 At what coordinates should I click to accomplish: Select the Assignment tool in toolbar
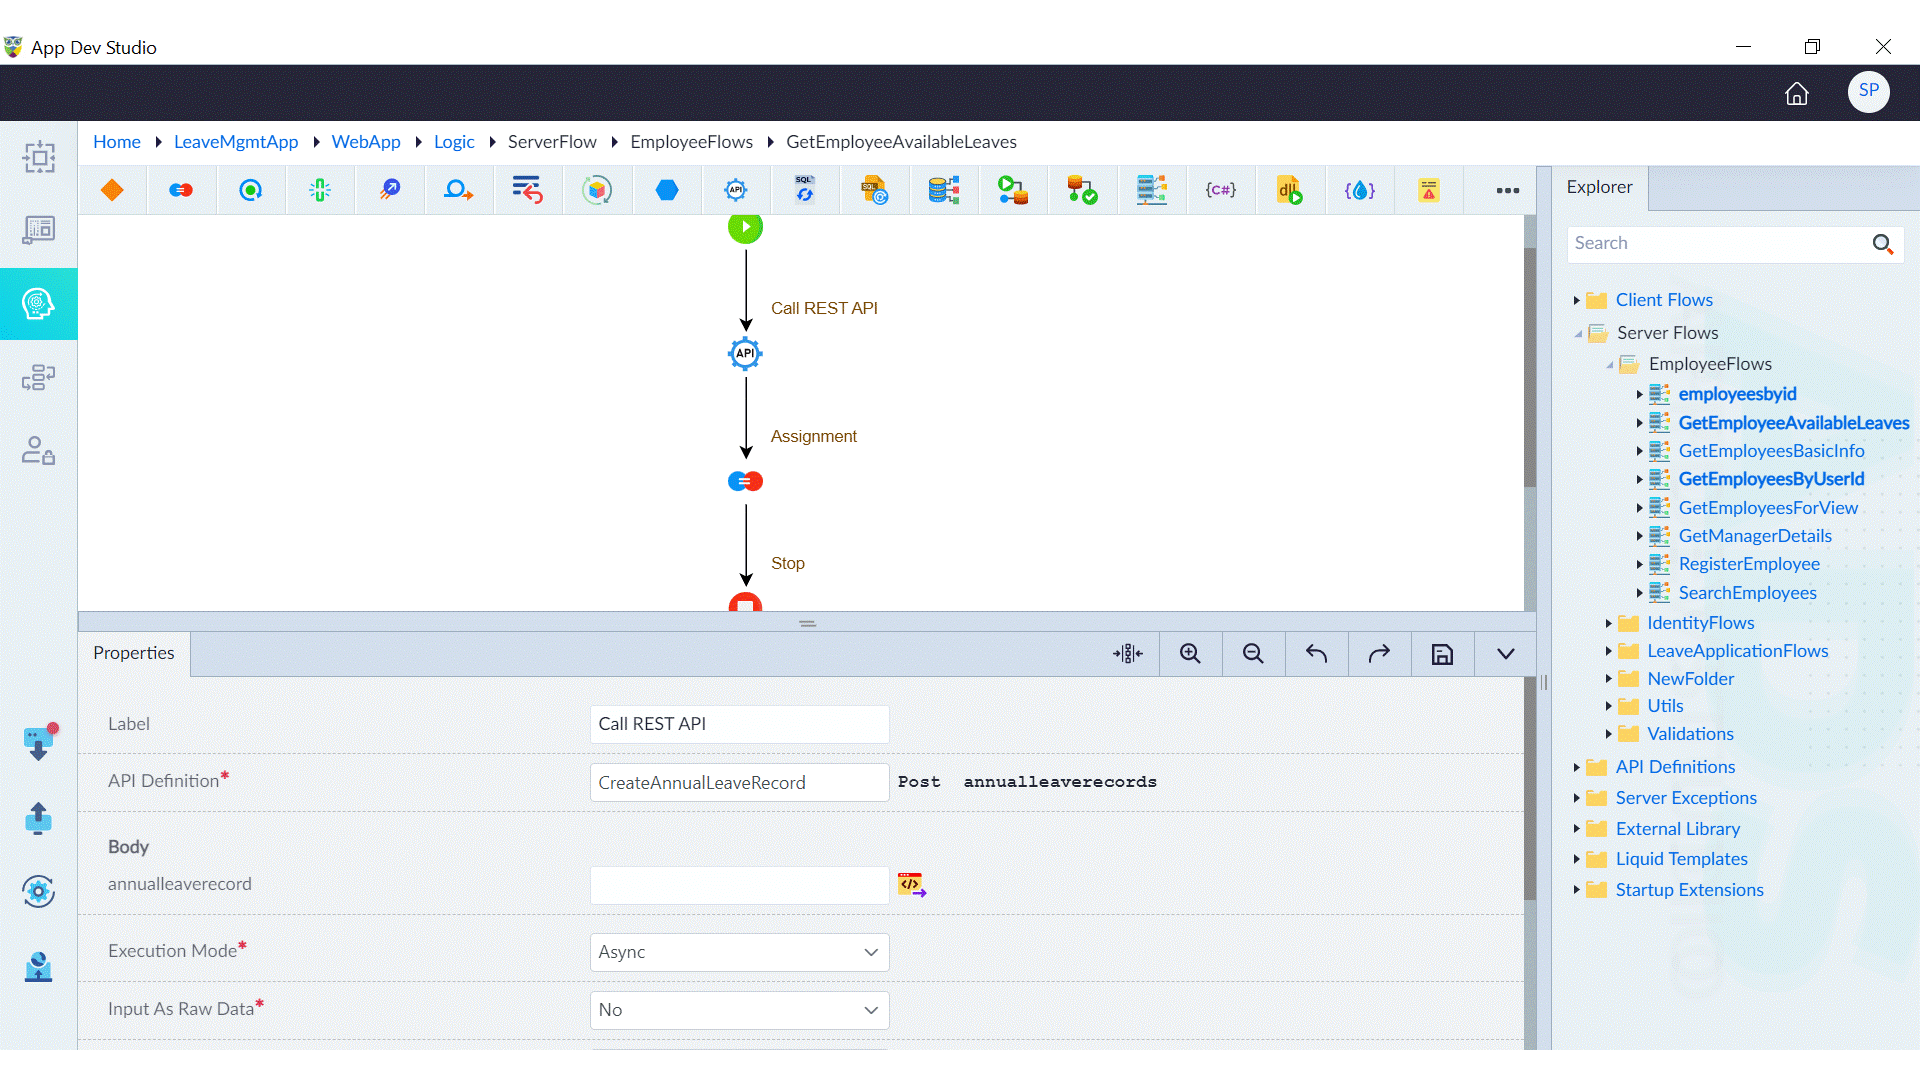click(x=181, y=190)
